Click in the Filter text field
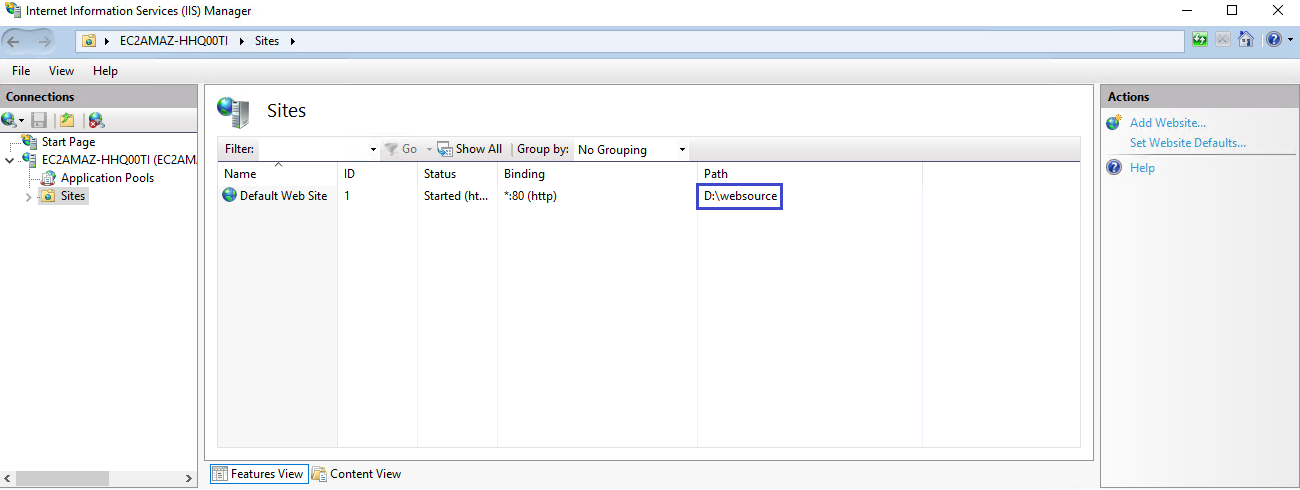The height and width of the screenshot is (490, 1300). 313,149
